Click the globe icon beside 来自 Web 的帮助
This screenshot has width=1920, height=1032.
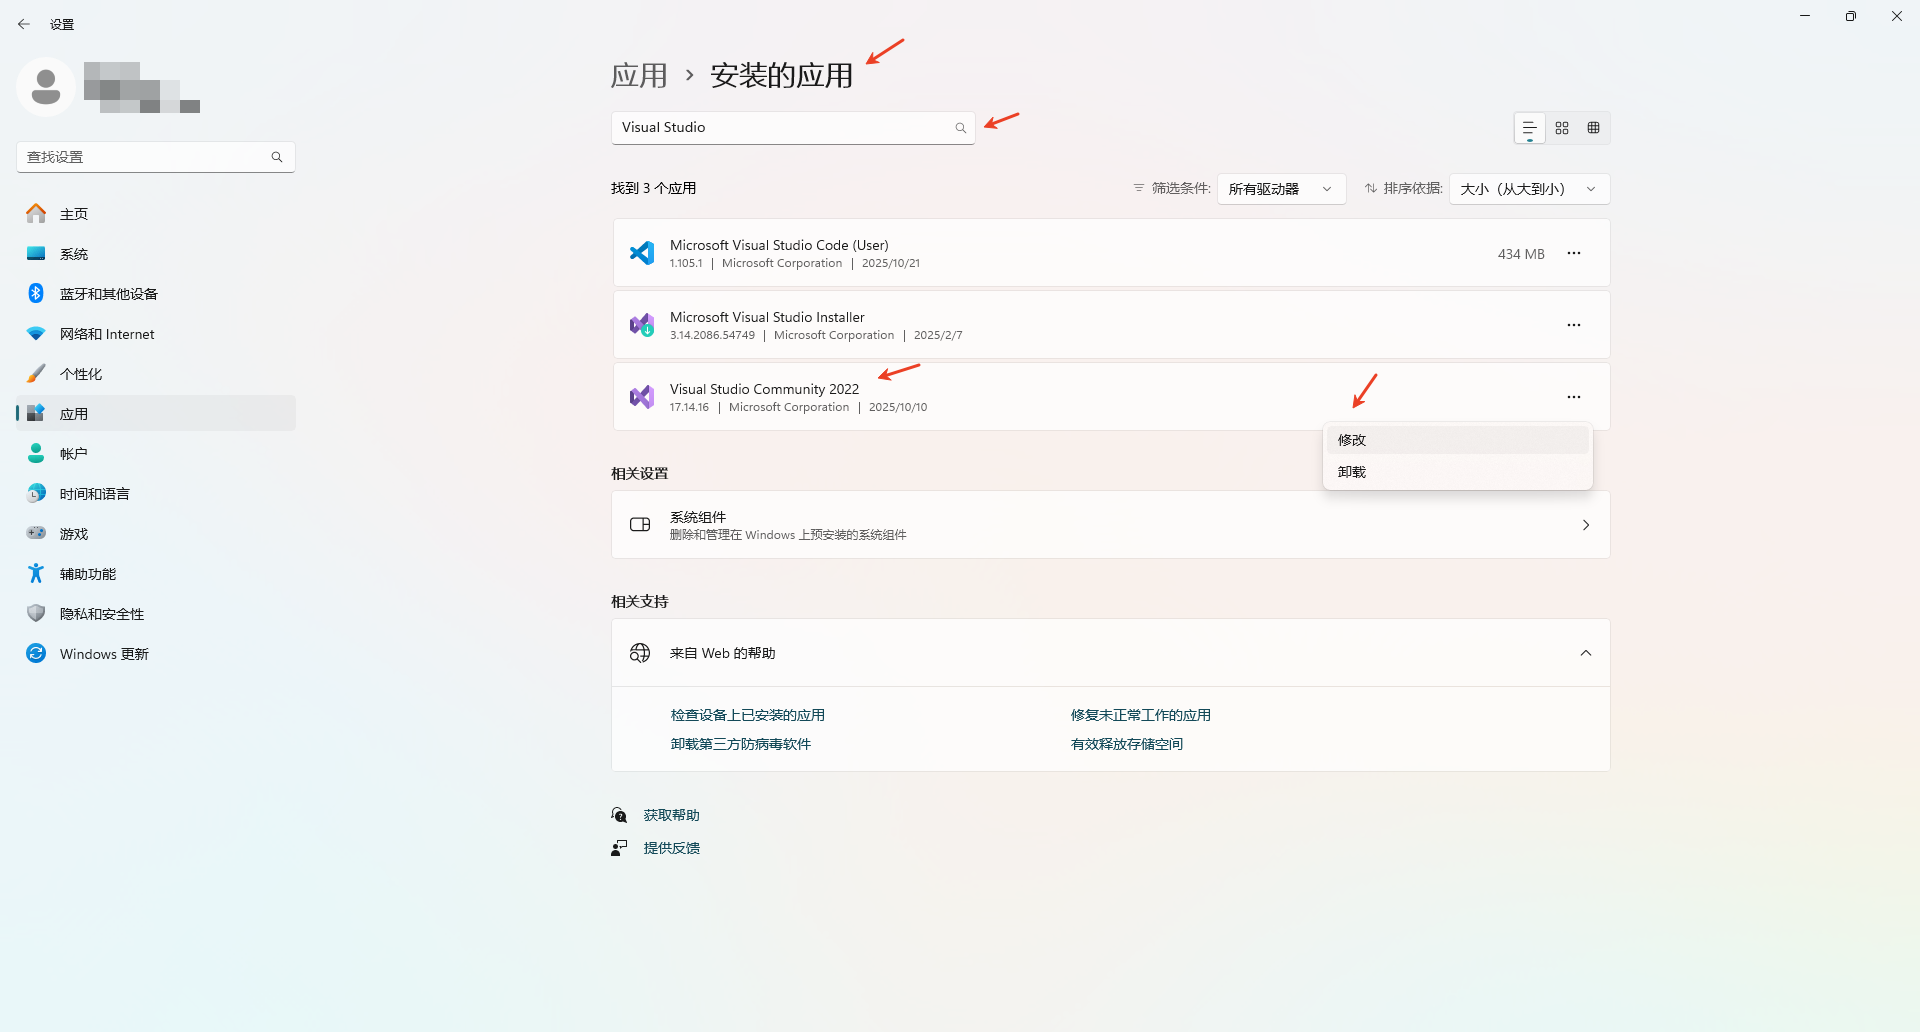640,653
